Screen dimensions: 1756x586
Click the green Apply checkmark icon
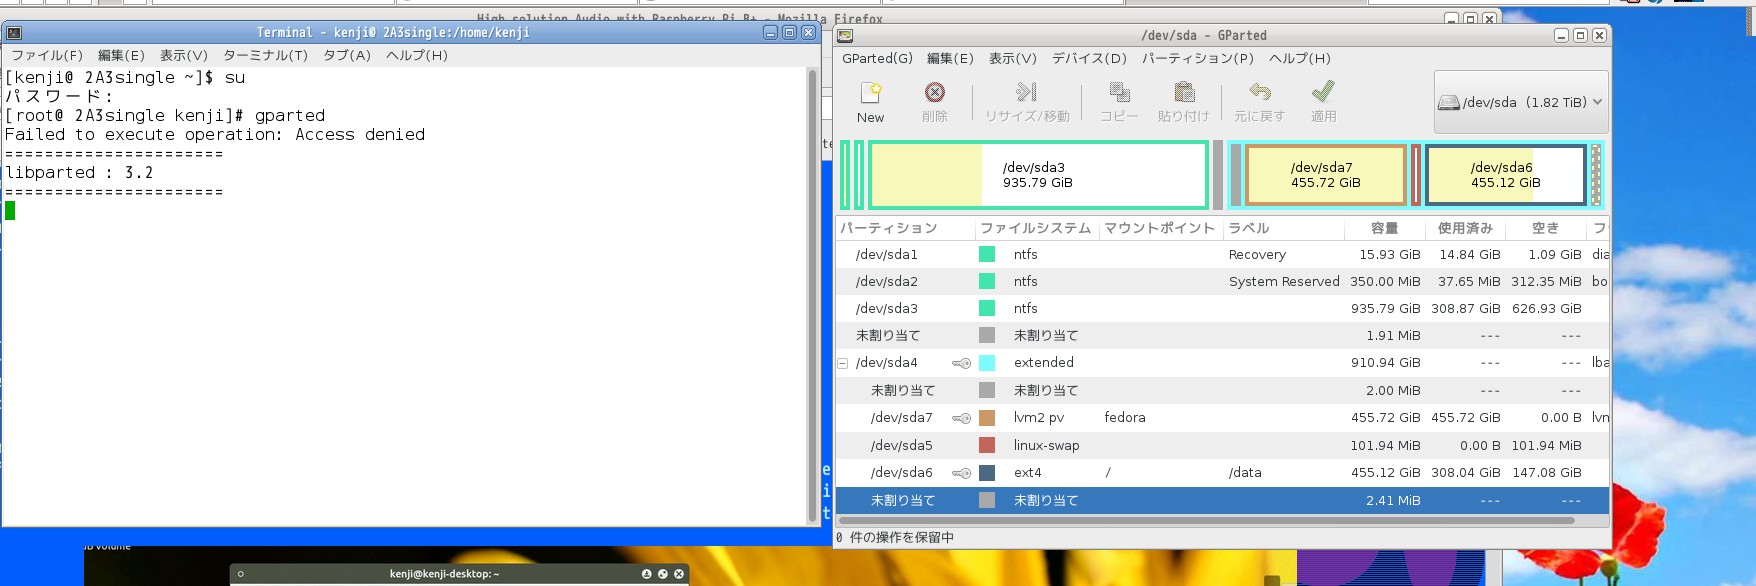(x=1323, y=93)
